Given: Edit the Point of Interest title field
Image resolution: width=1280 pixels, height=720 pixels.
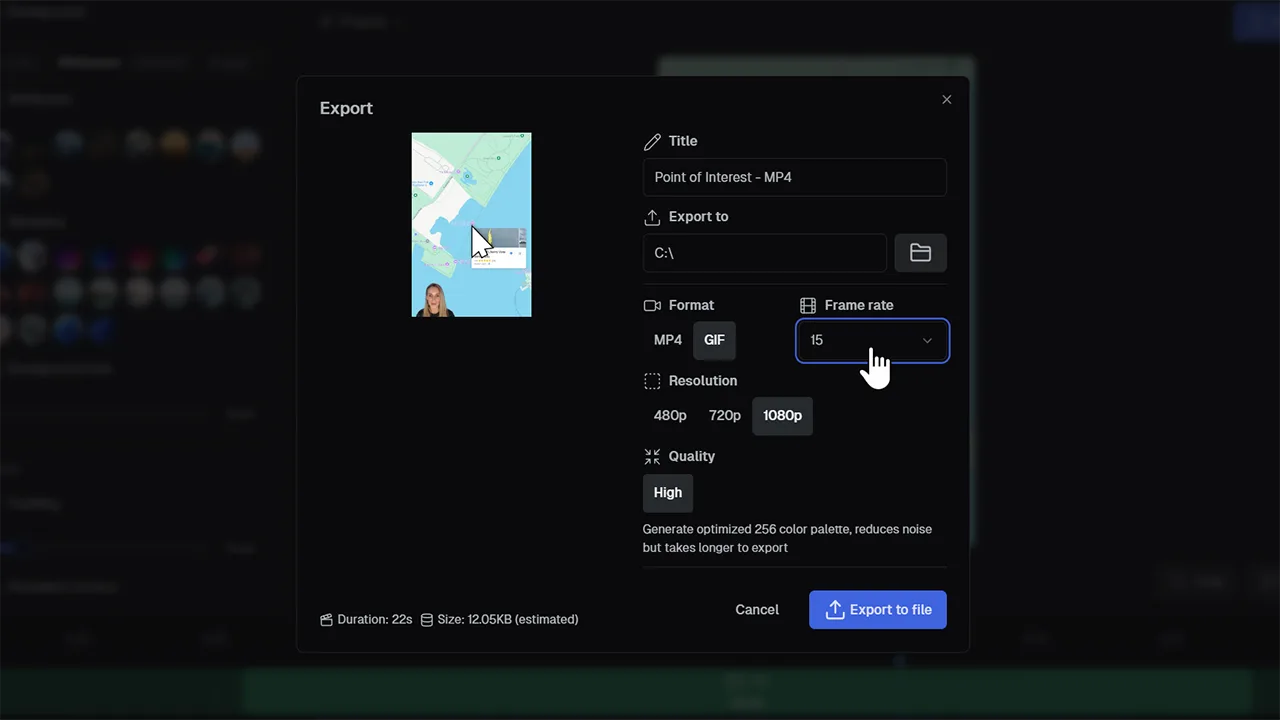Looking at the screenshot, I should [x=794, y=177].
